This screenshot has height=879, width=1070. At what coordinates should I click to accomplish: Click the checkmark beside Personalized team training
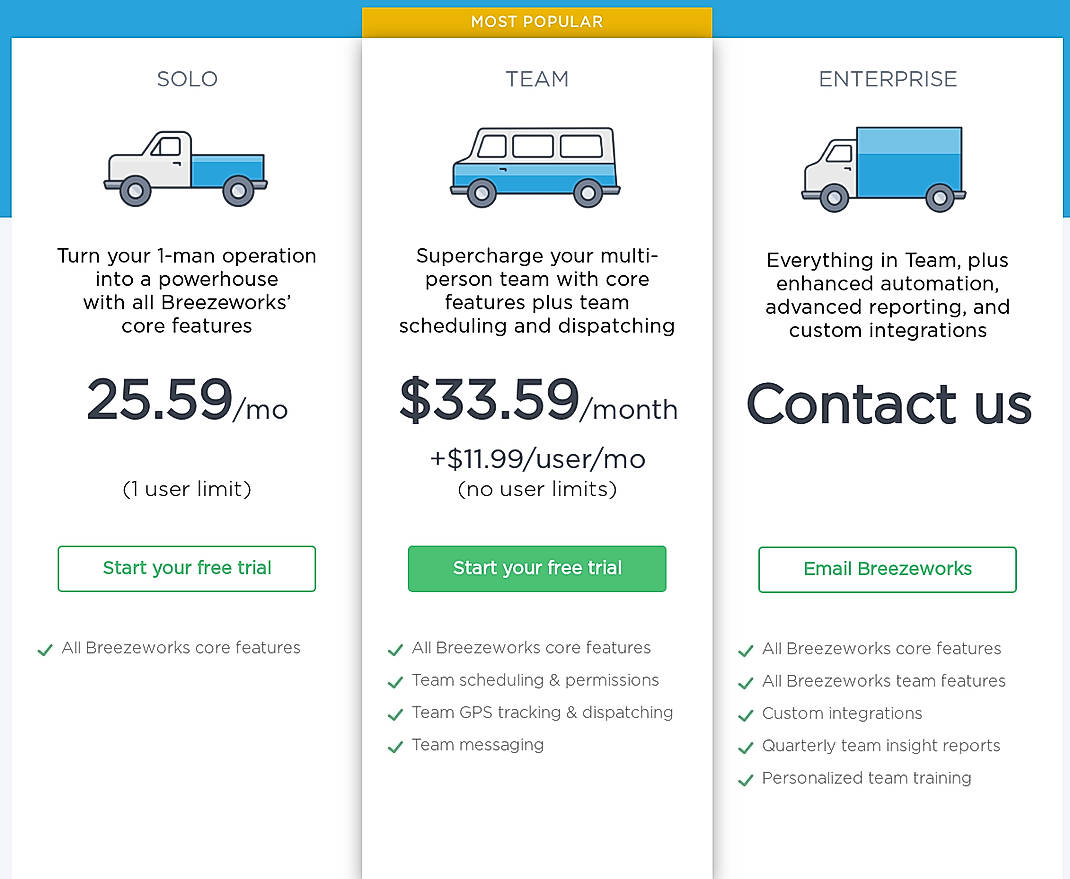coord(746,779)
